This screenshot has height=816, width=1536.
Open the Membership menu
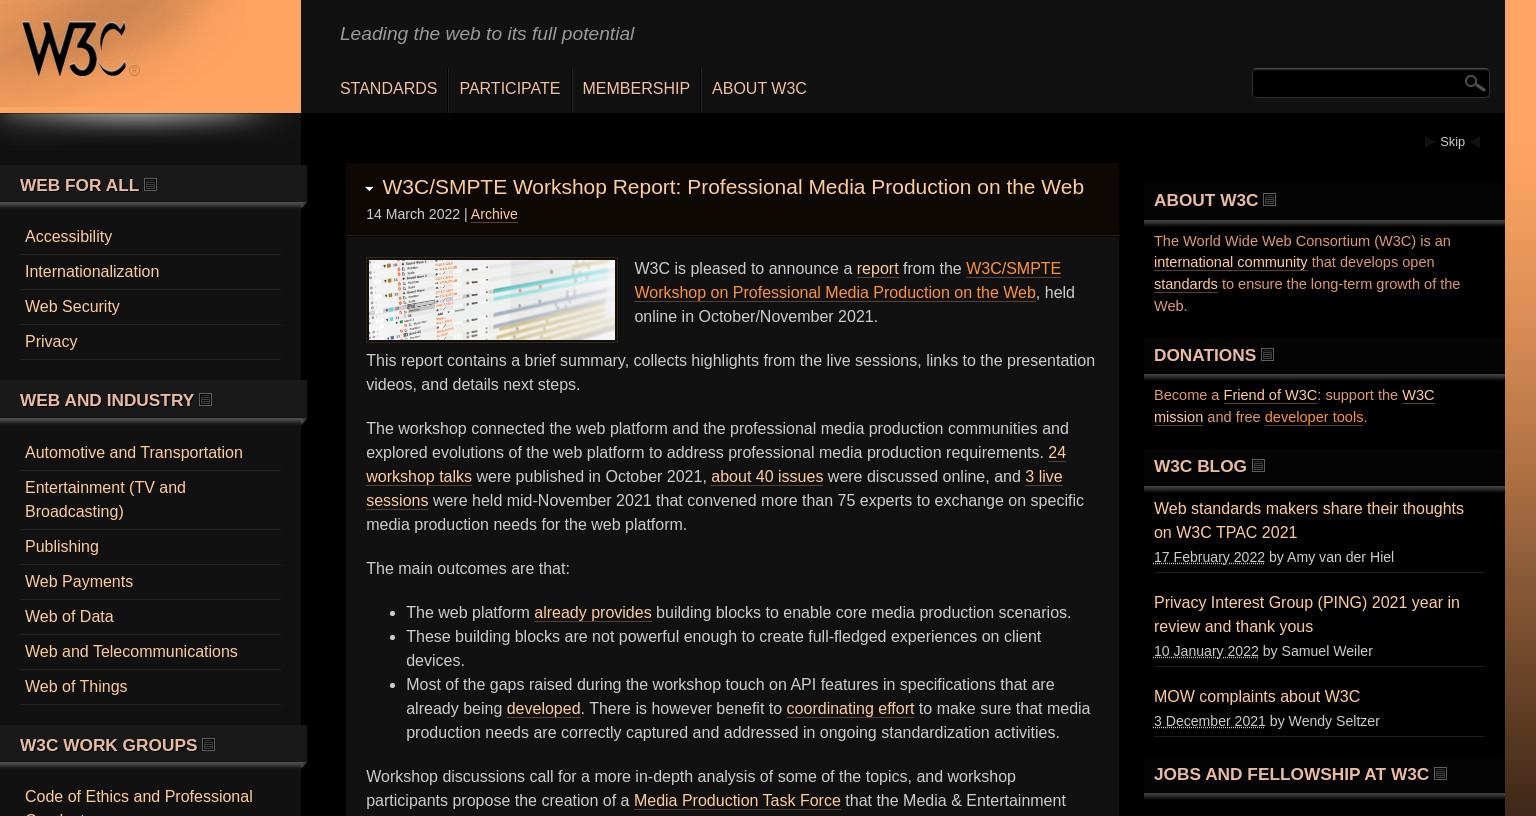[x=636, y=88]
